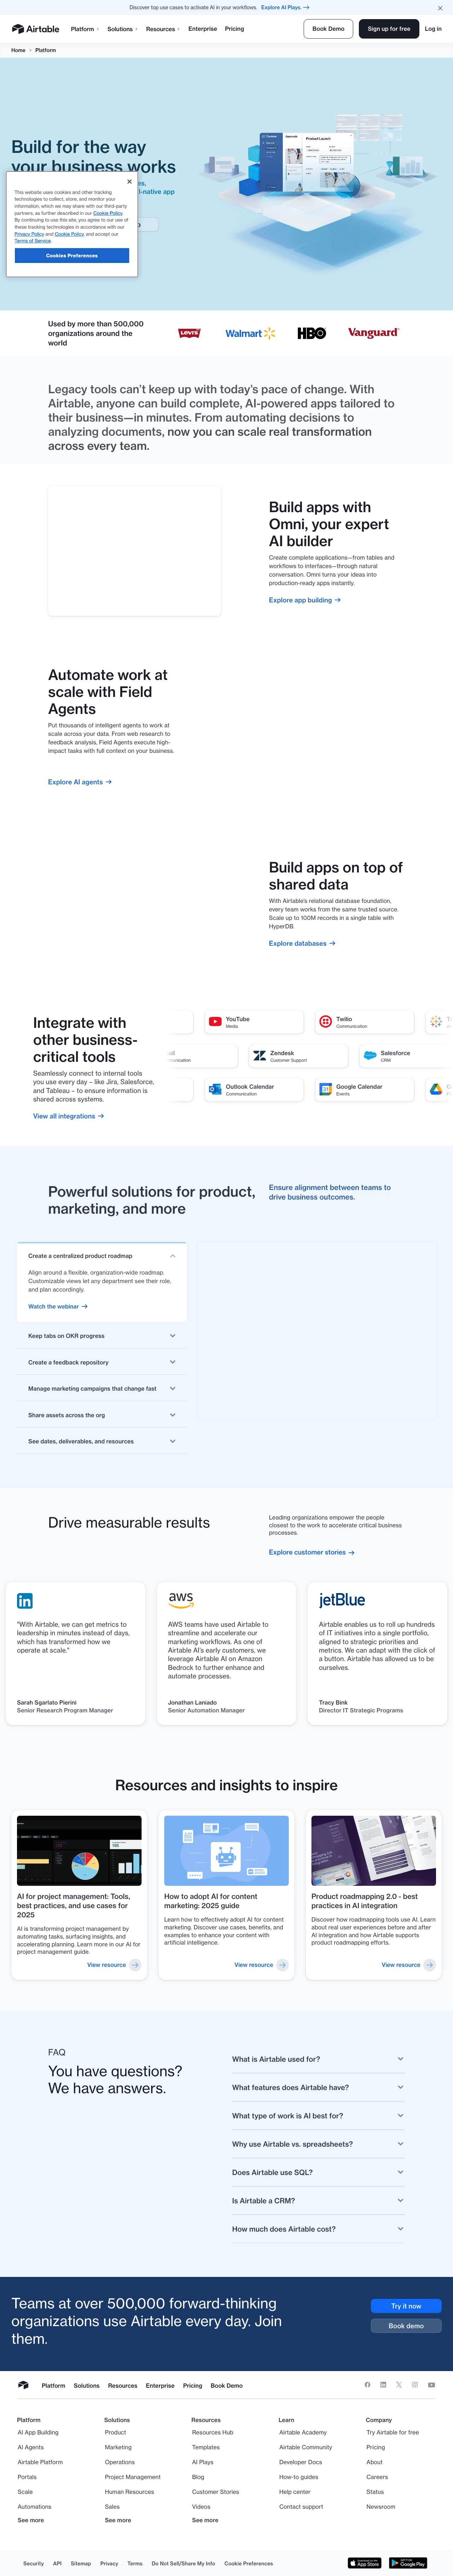Expand FAQ 'Is Airtable a CRM?'

click(x=318, y=2200)
